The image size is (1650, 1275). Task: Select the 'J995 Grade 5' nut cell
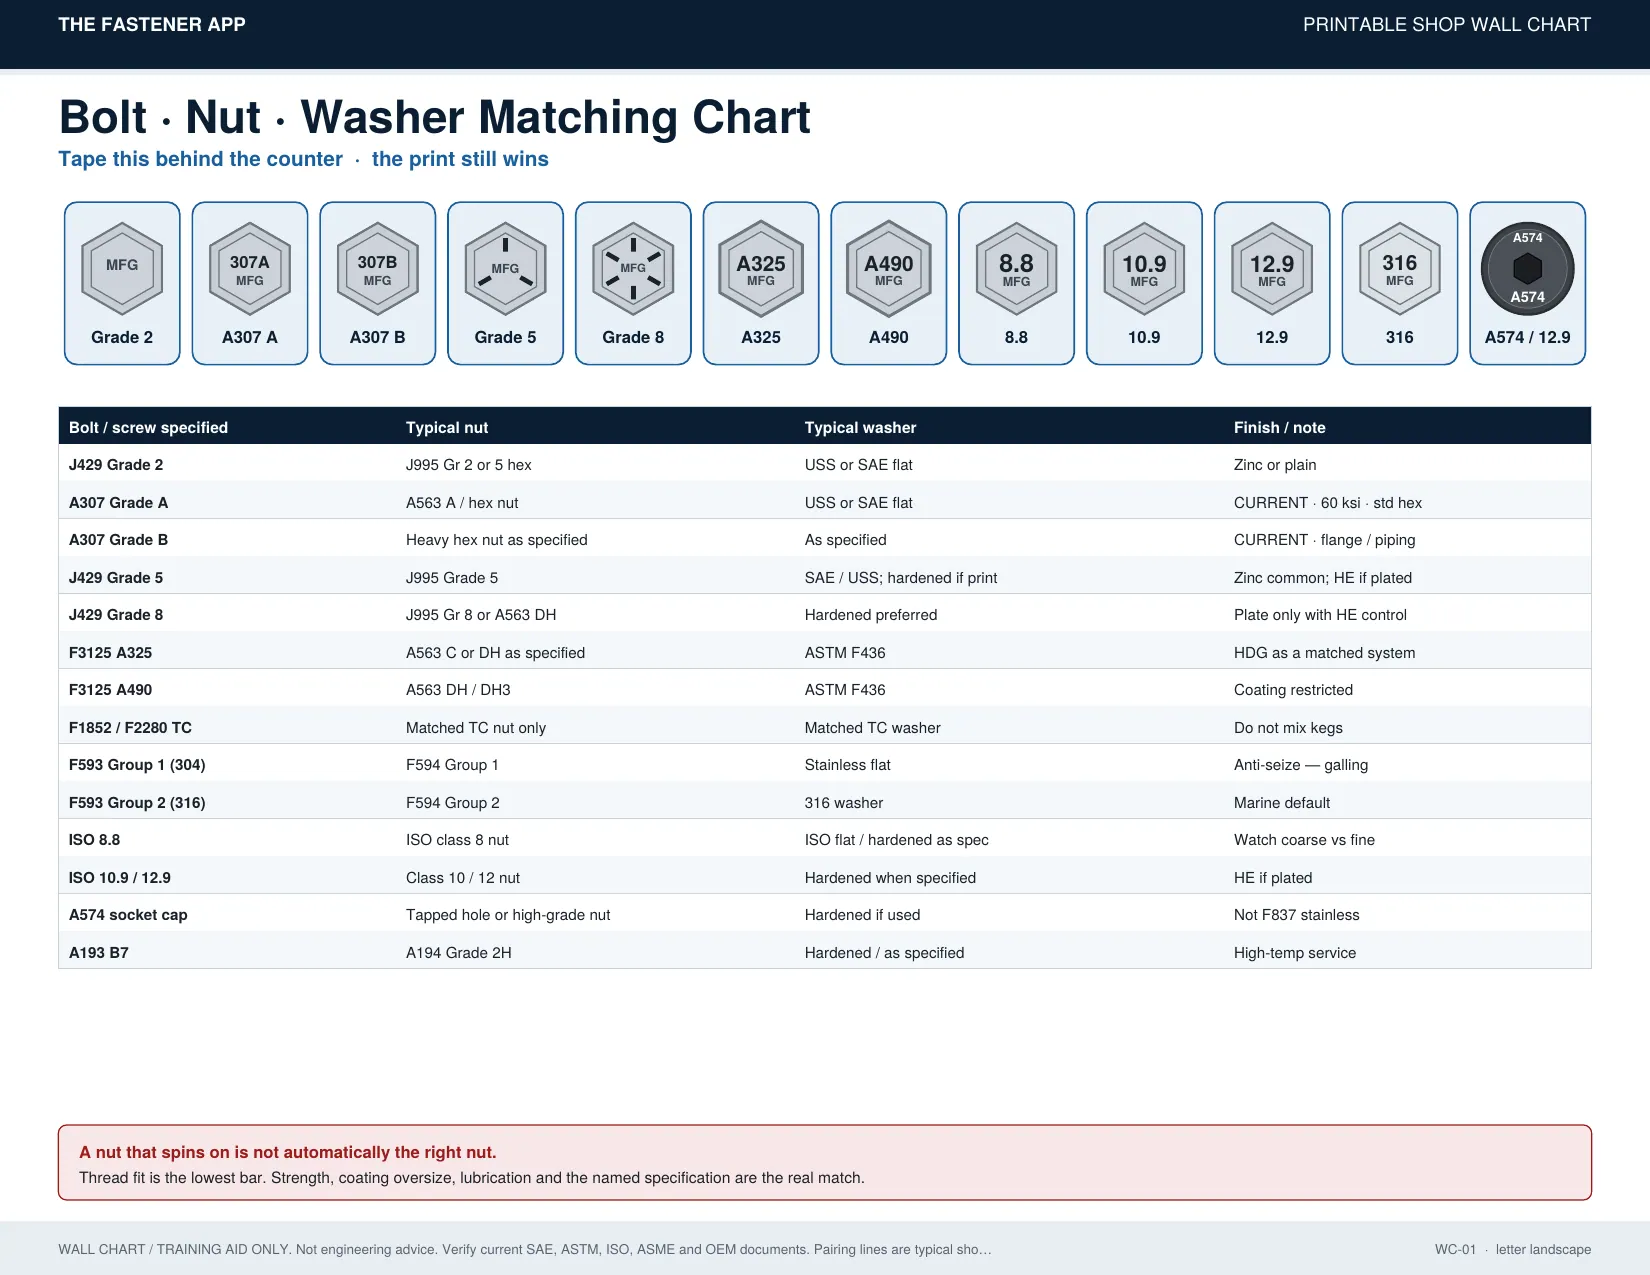click(452, 578)
